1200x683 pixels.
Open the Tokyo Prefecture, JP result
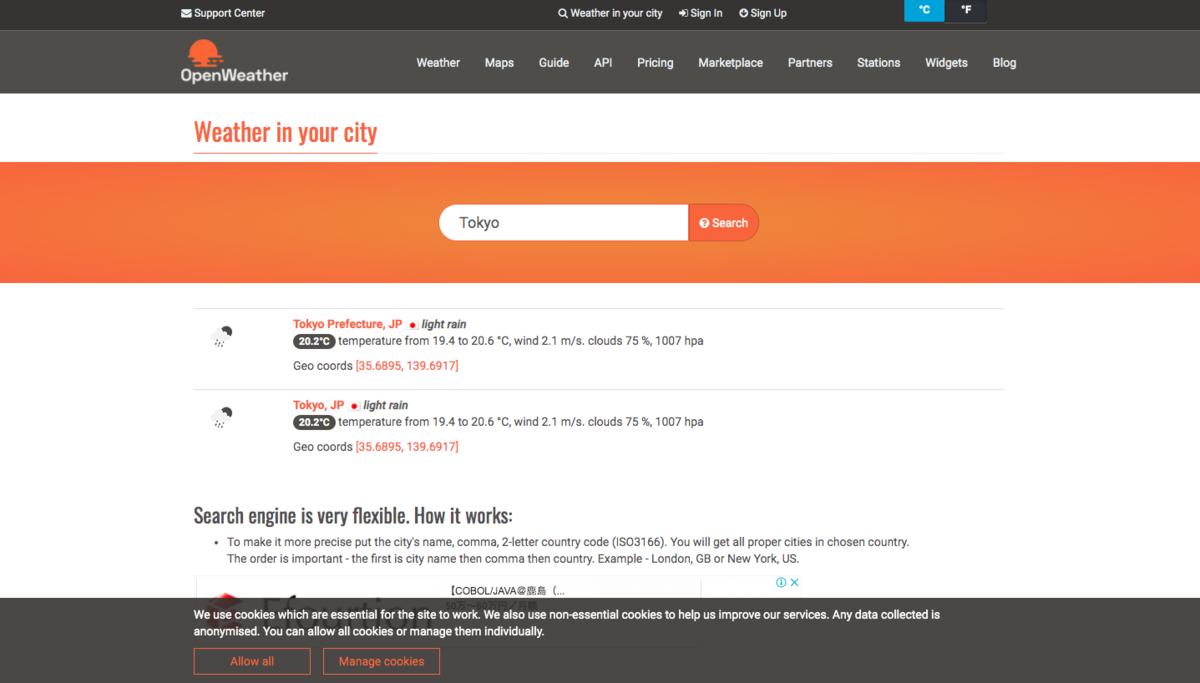[x=347, y=324]
